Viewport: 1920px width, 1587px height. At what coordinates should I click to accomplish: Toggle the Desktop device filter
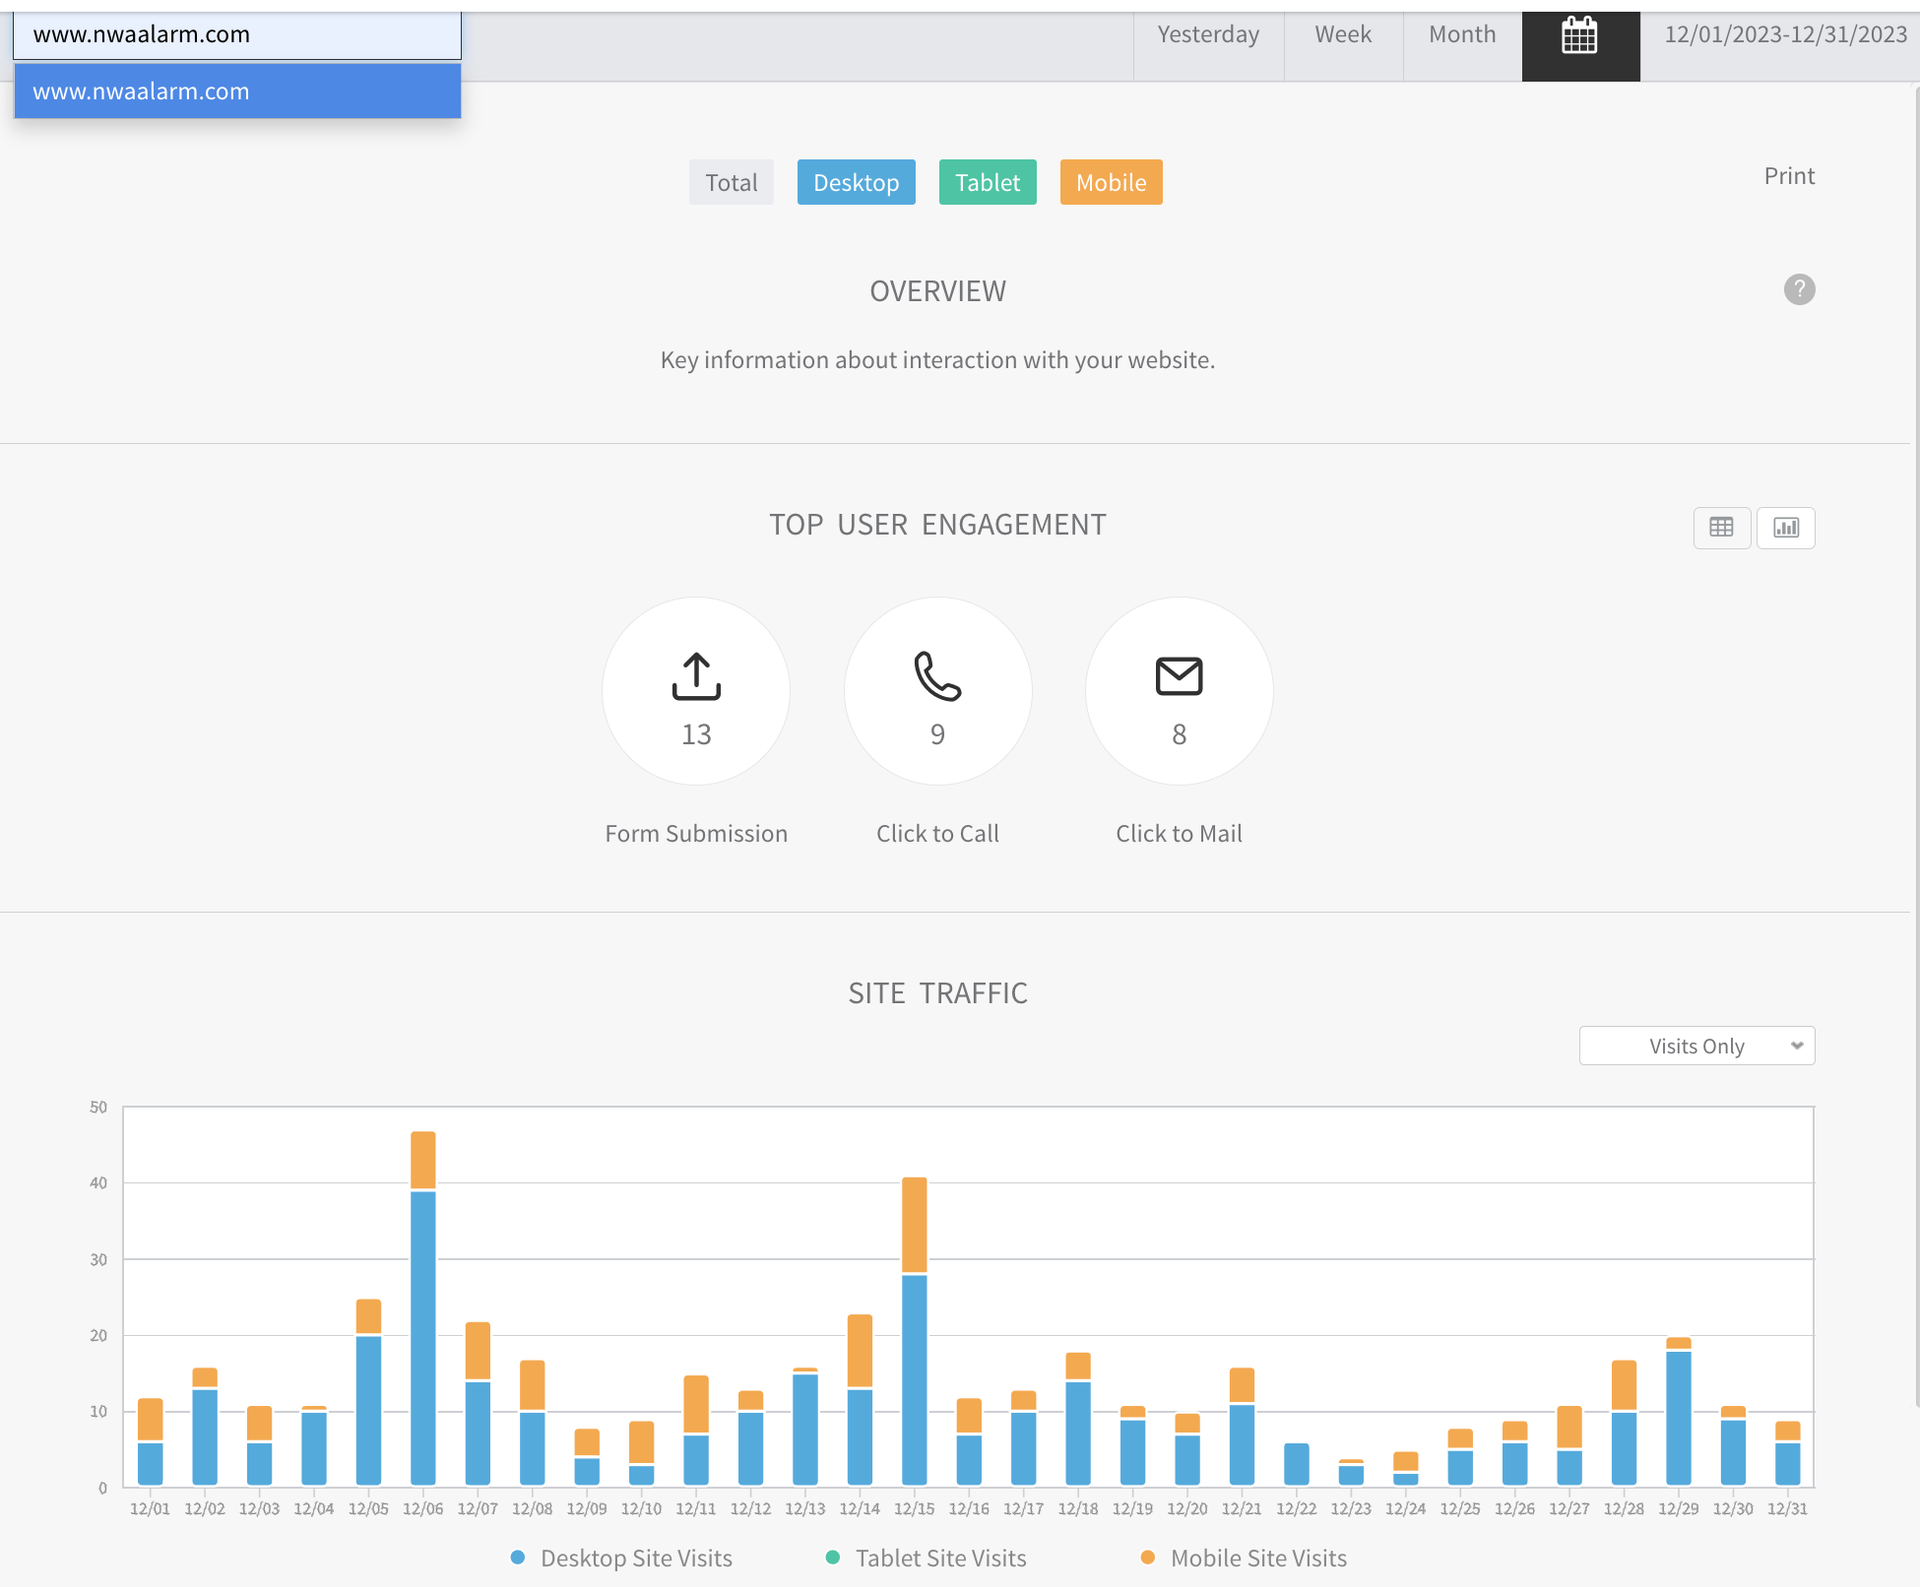(x=855, y=182)
